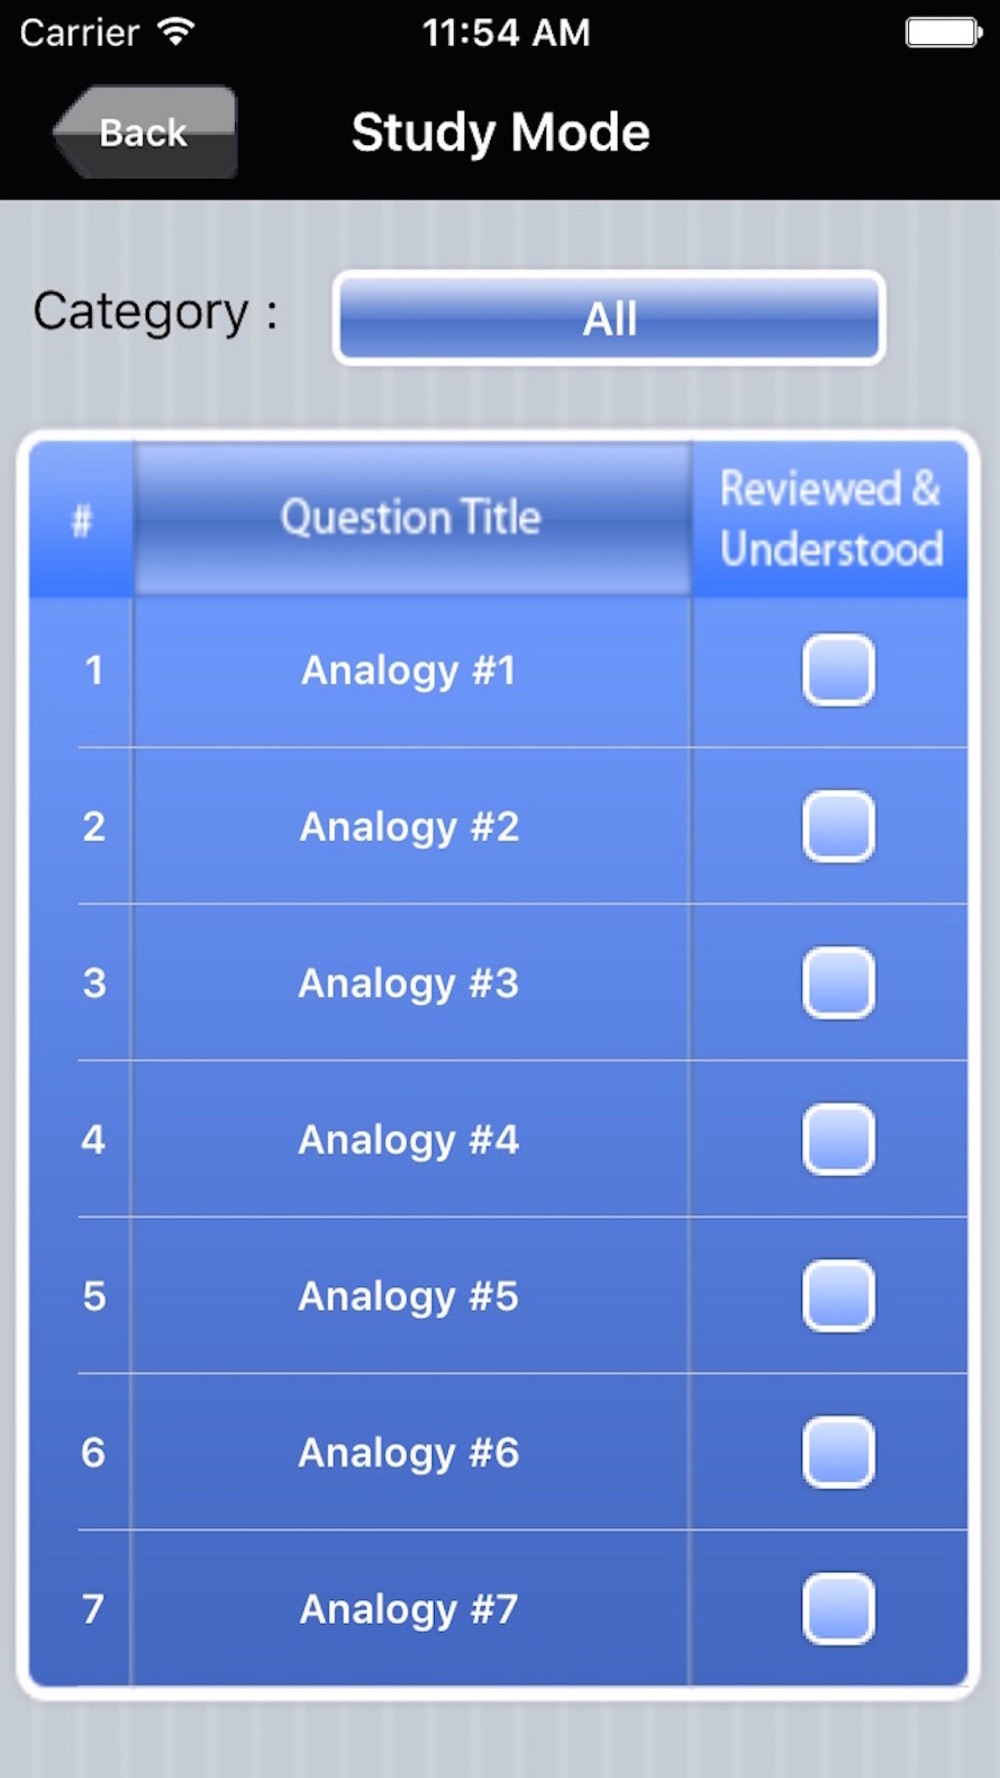Open question Analogy #3
Screen dimensions: 1000x1778
(x=409, y=983)
